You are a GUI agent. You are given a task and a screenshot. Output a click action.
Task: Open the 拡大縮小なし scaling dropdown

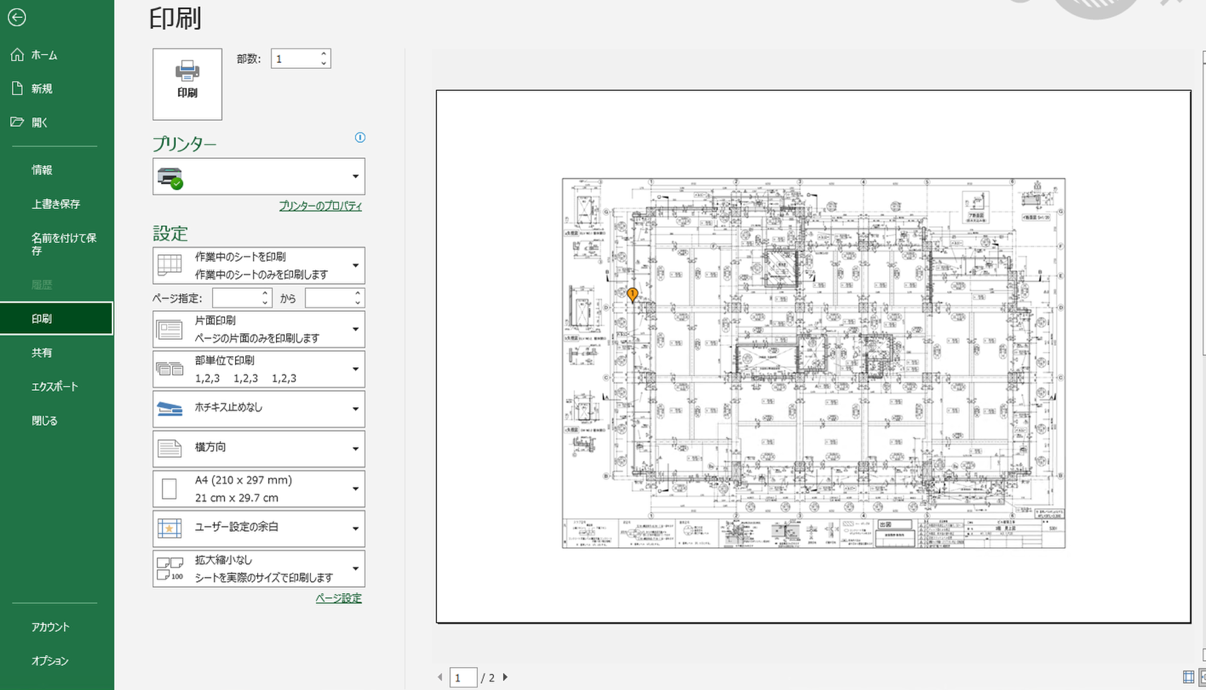259,569
